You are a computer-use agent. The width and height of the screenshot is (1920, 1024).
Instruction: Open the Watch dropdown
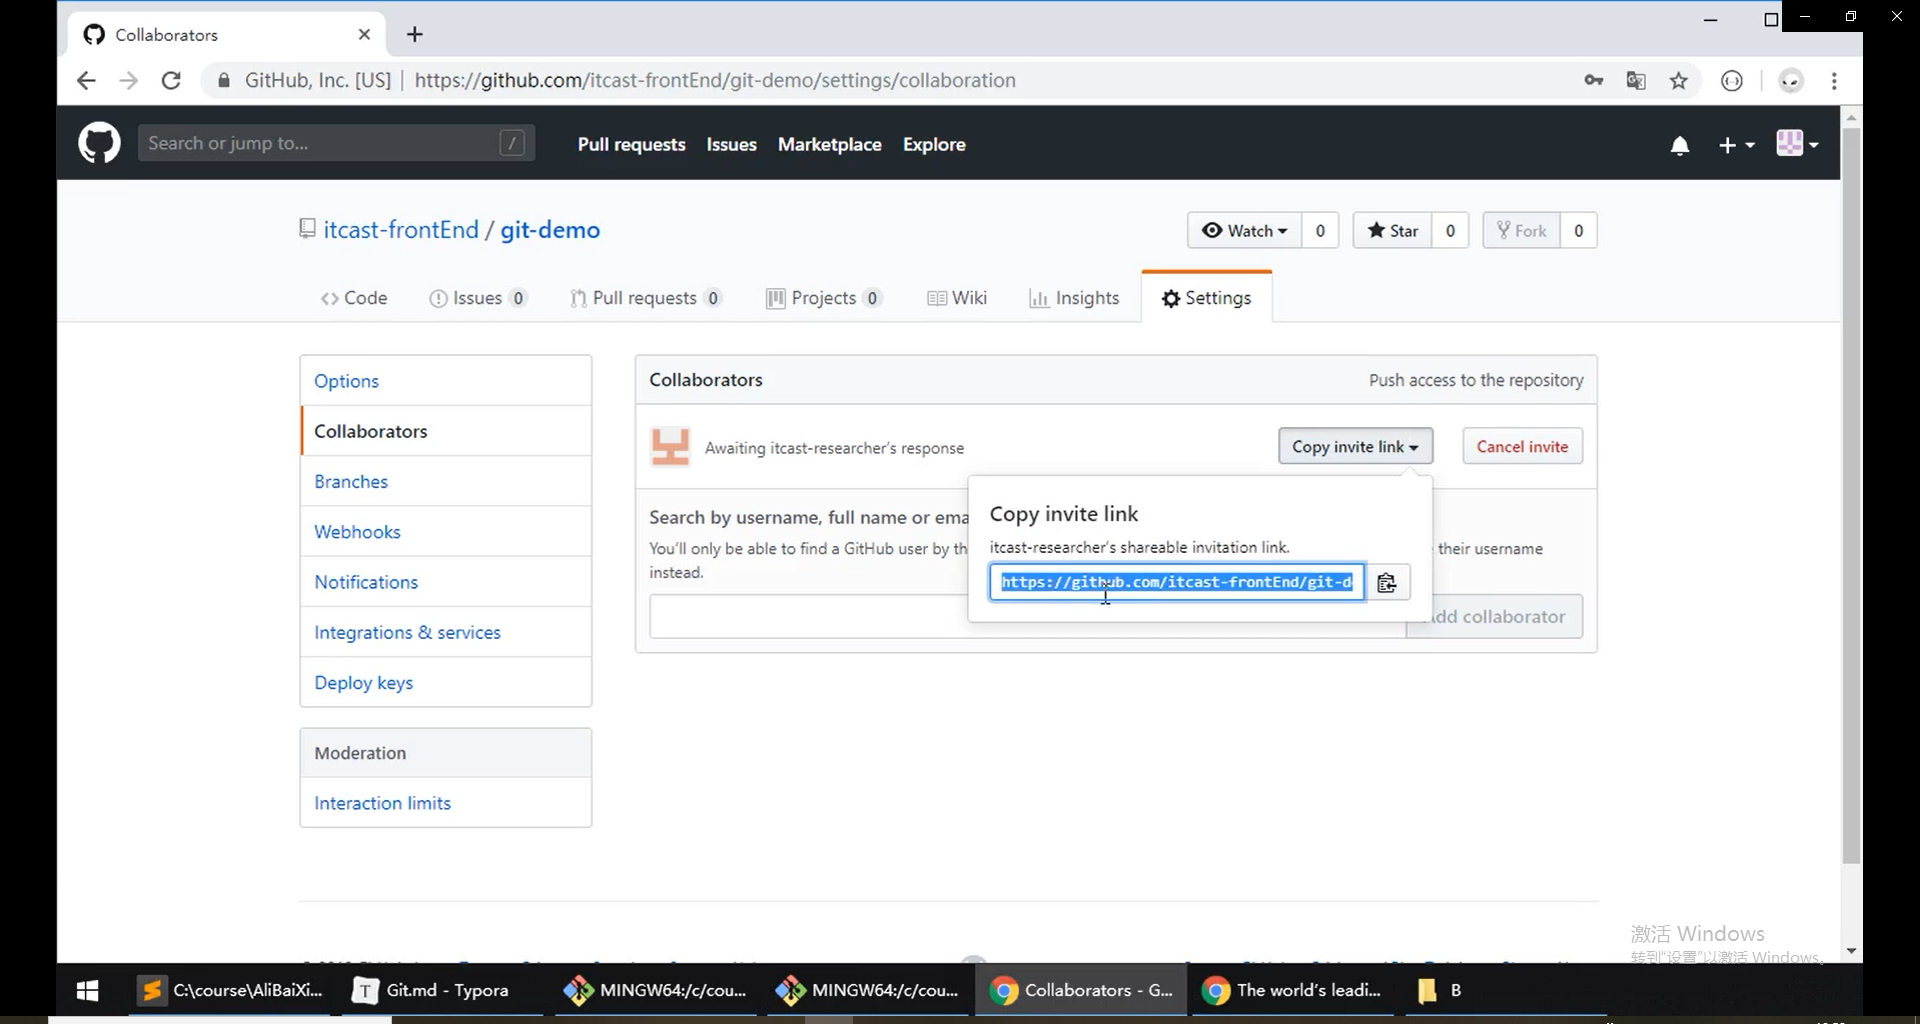pyautogui.click(x=1245, y=230)
